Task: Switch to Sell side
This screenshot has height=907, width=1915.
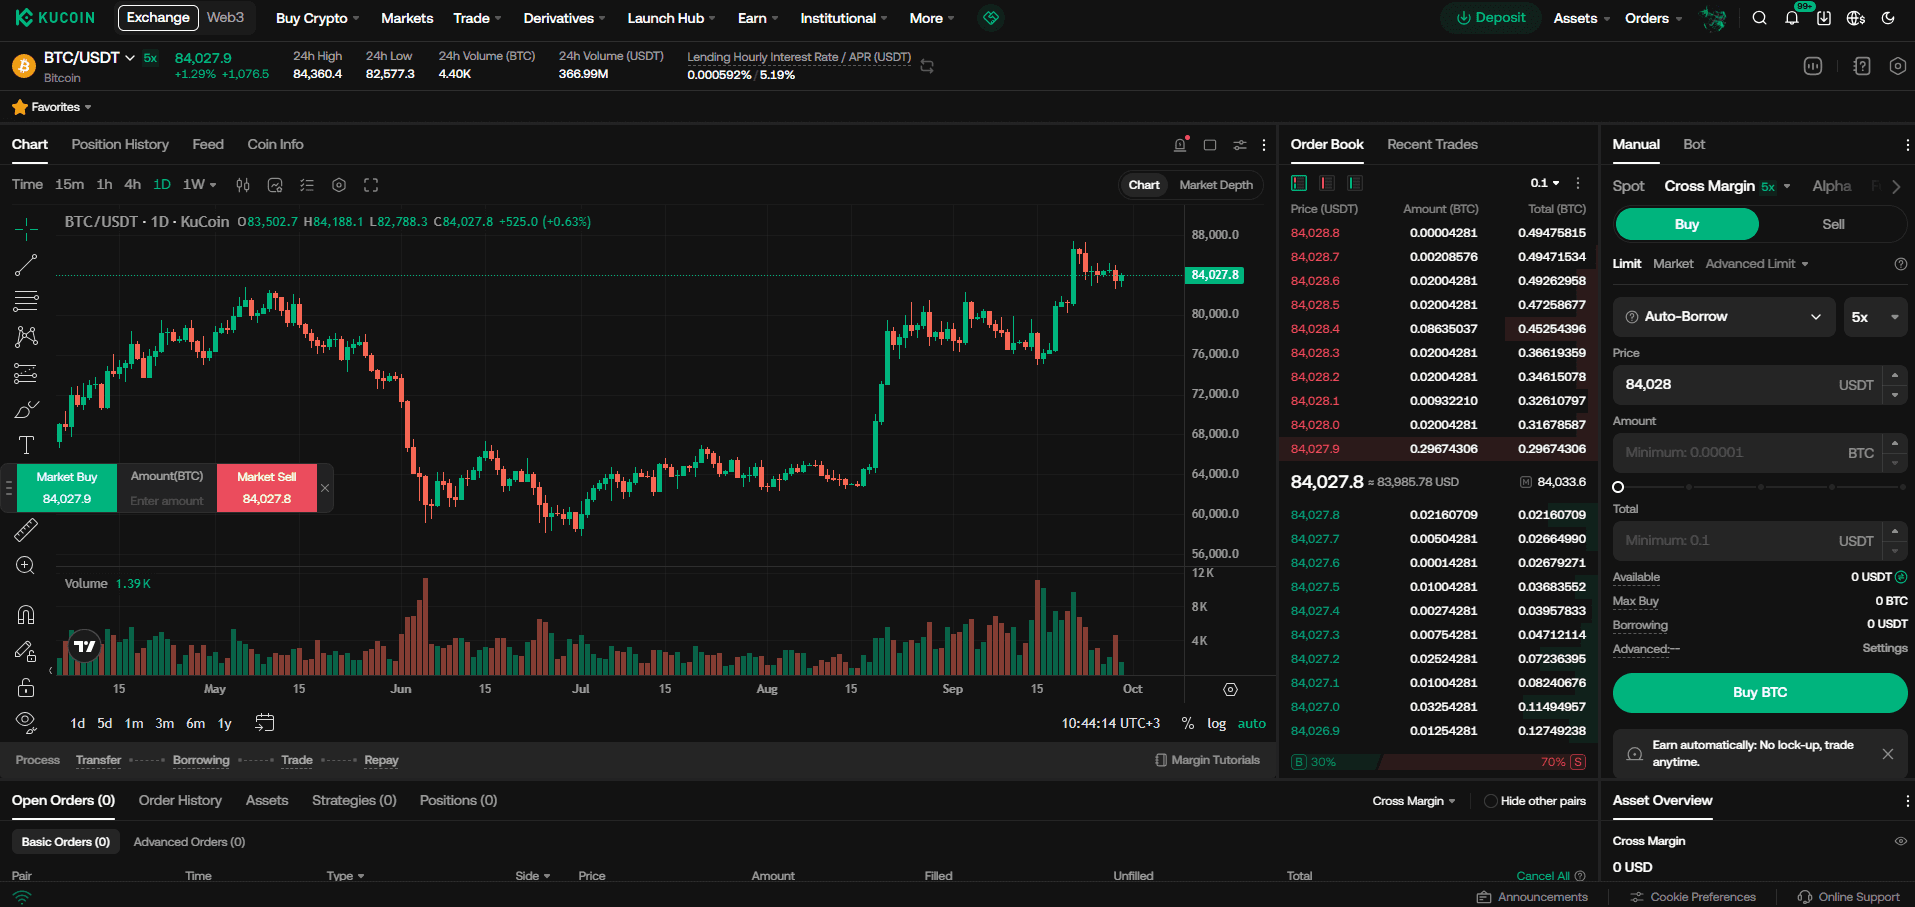Action: coord(1833,224)
